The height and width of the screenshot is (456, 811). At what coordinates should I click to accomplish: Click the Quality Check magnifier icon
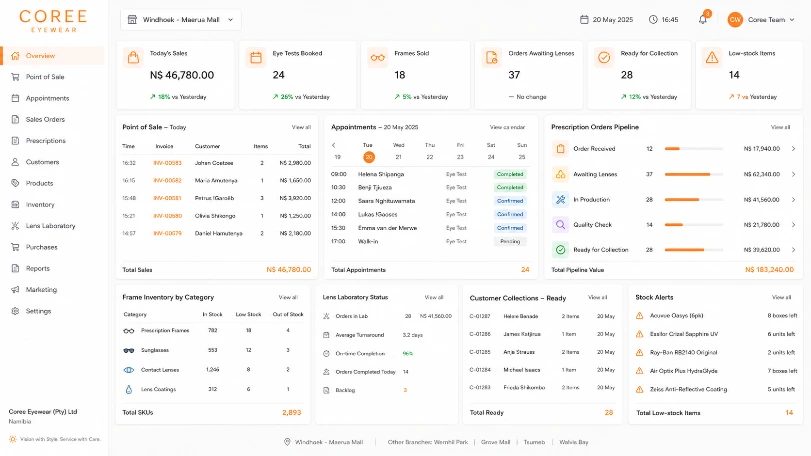click(x=560, y=225)
